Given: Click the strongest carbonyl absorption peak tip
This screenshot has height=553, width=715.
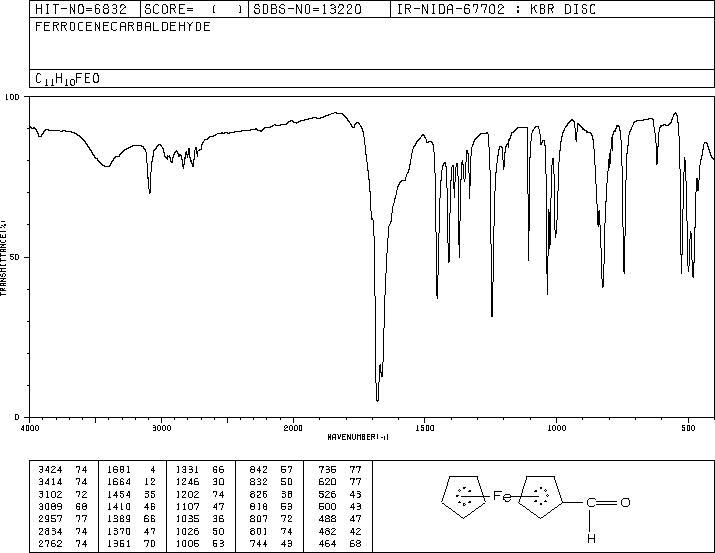Looking at the screenshot, I should point(378,400).
